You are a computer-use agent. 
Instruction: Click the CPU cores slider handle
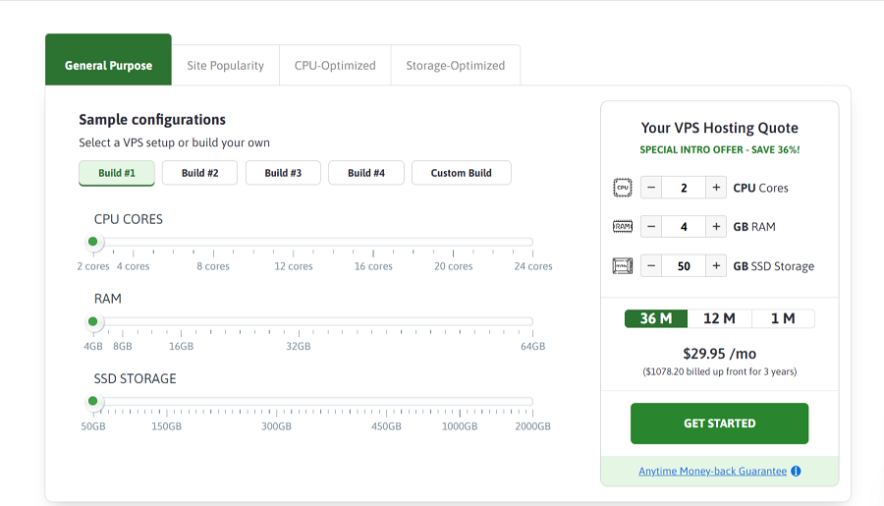tap(93, 242)
